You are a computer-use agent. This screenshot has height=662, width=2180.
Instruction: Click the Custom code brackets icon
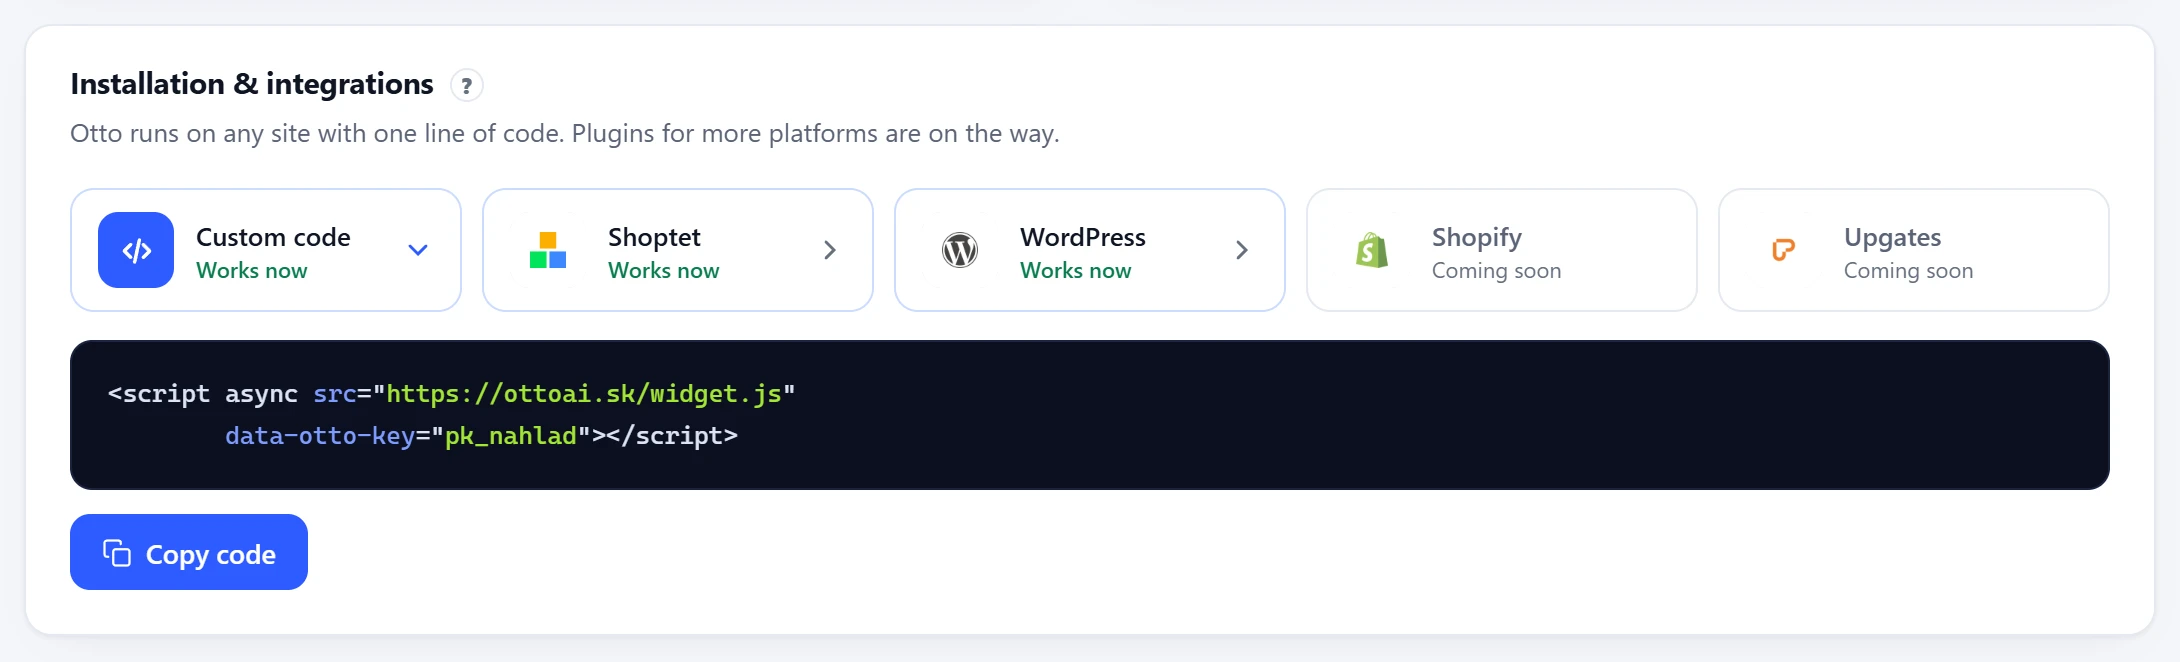(x=136, y=250)
